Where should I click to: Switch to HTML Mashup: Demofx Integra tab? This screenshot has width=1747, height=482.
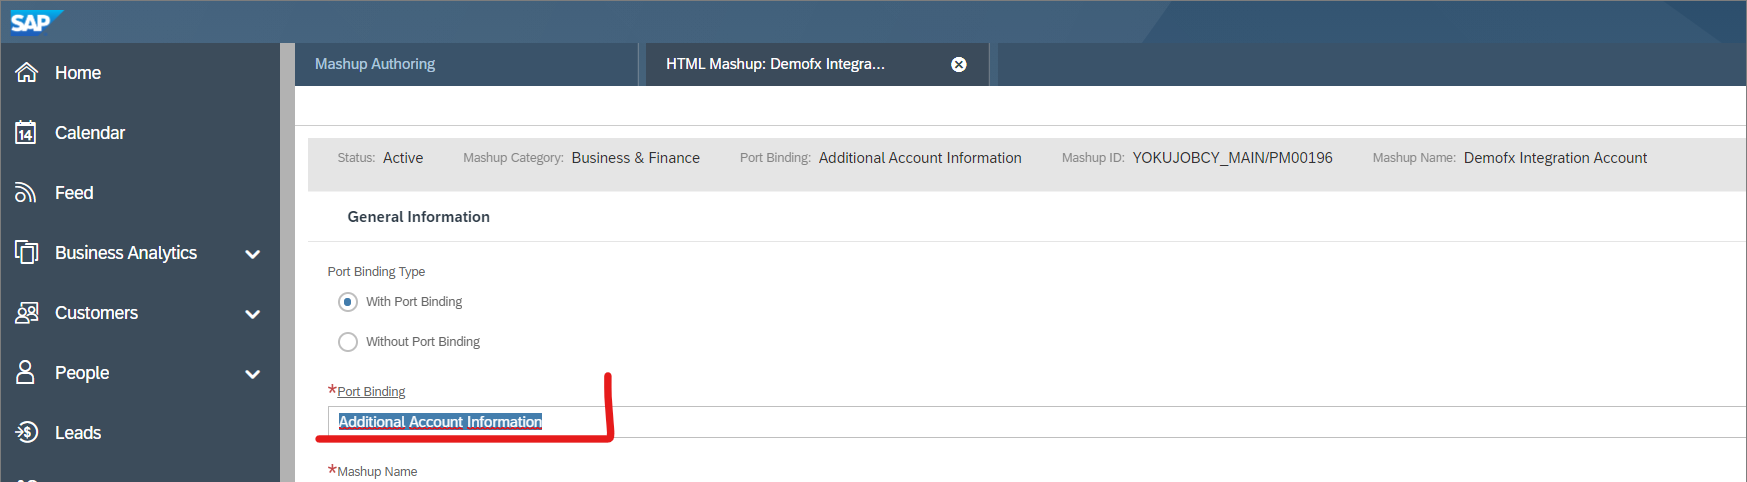[x=775, y=64]
